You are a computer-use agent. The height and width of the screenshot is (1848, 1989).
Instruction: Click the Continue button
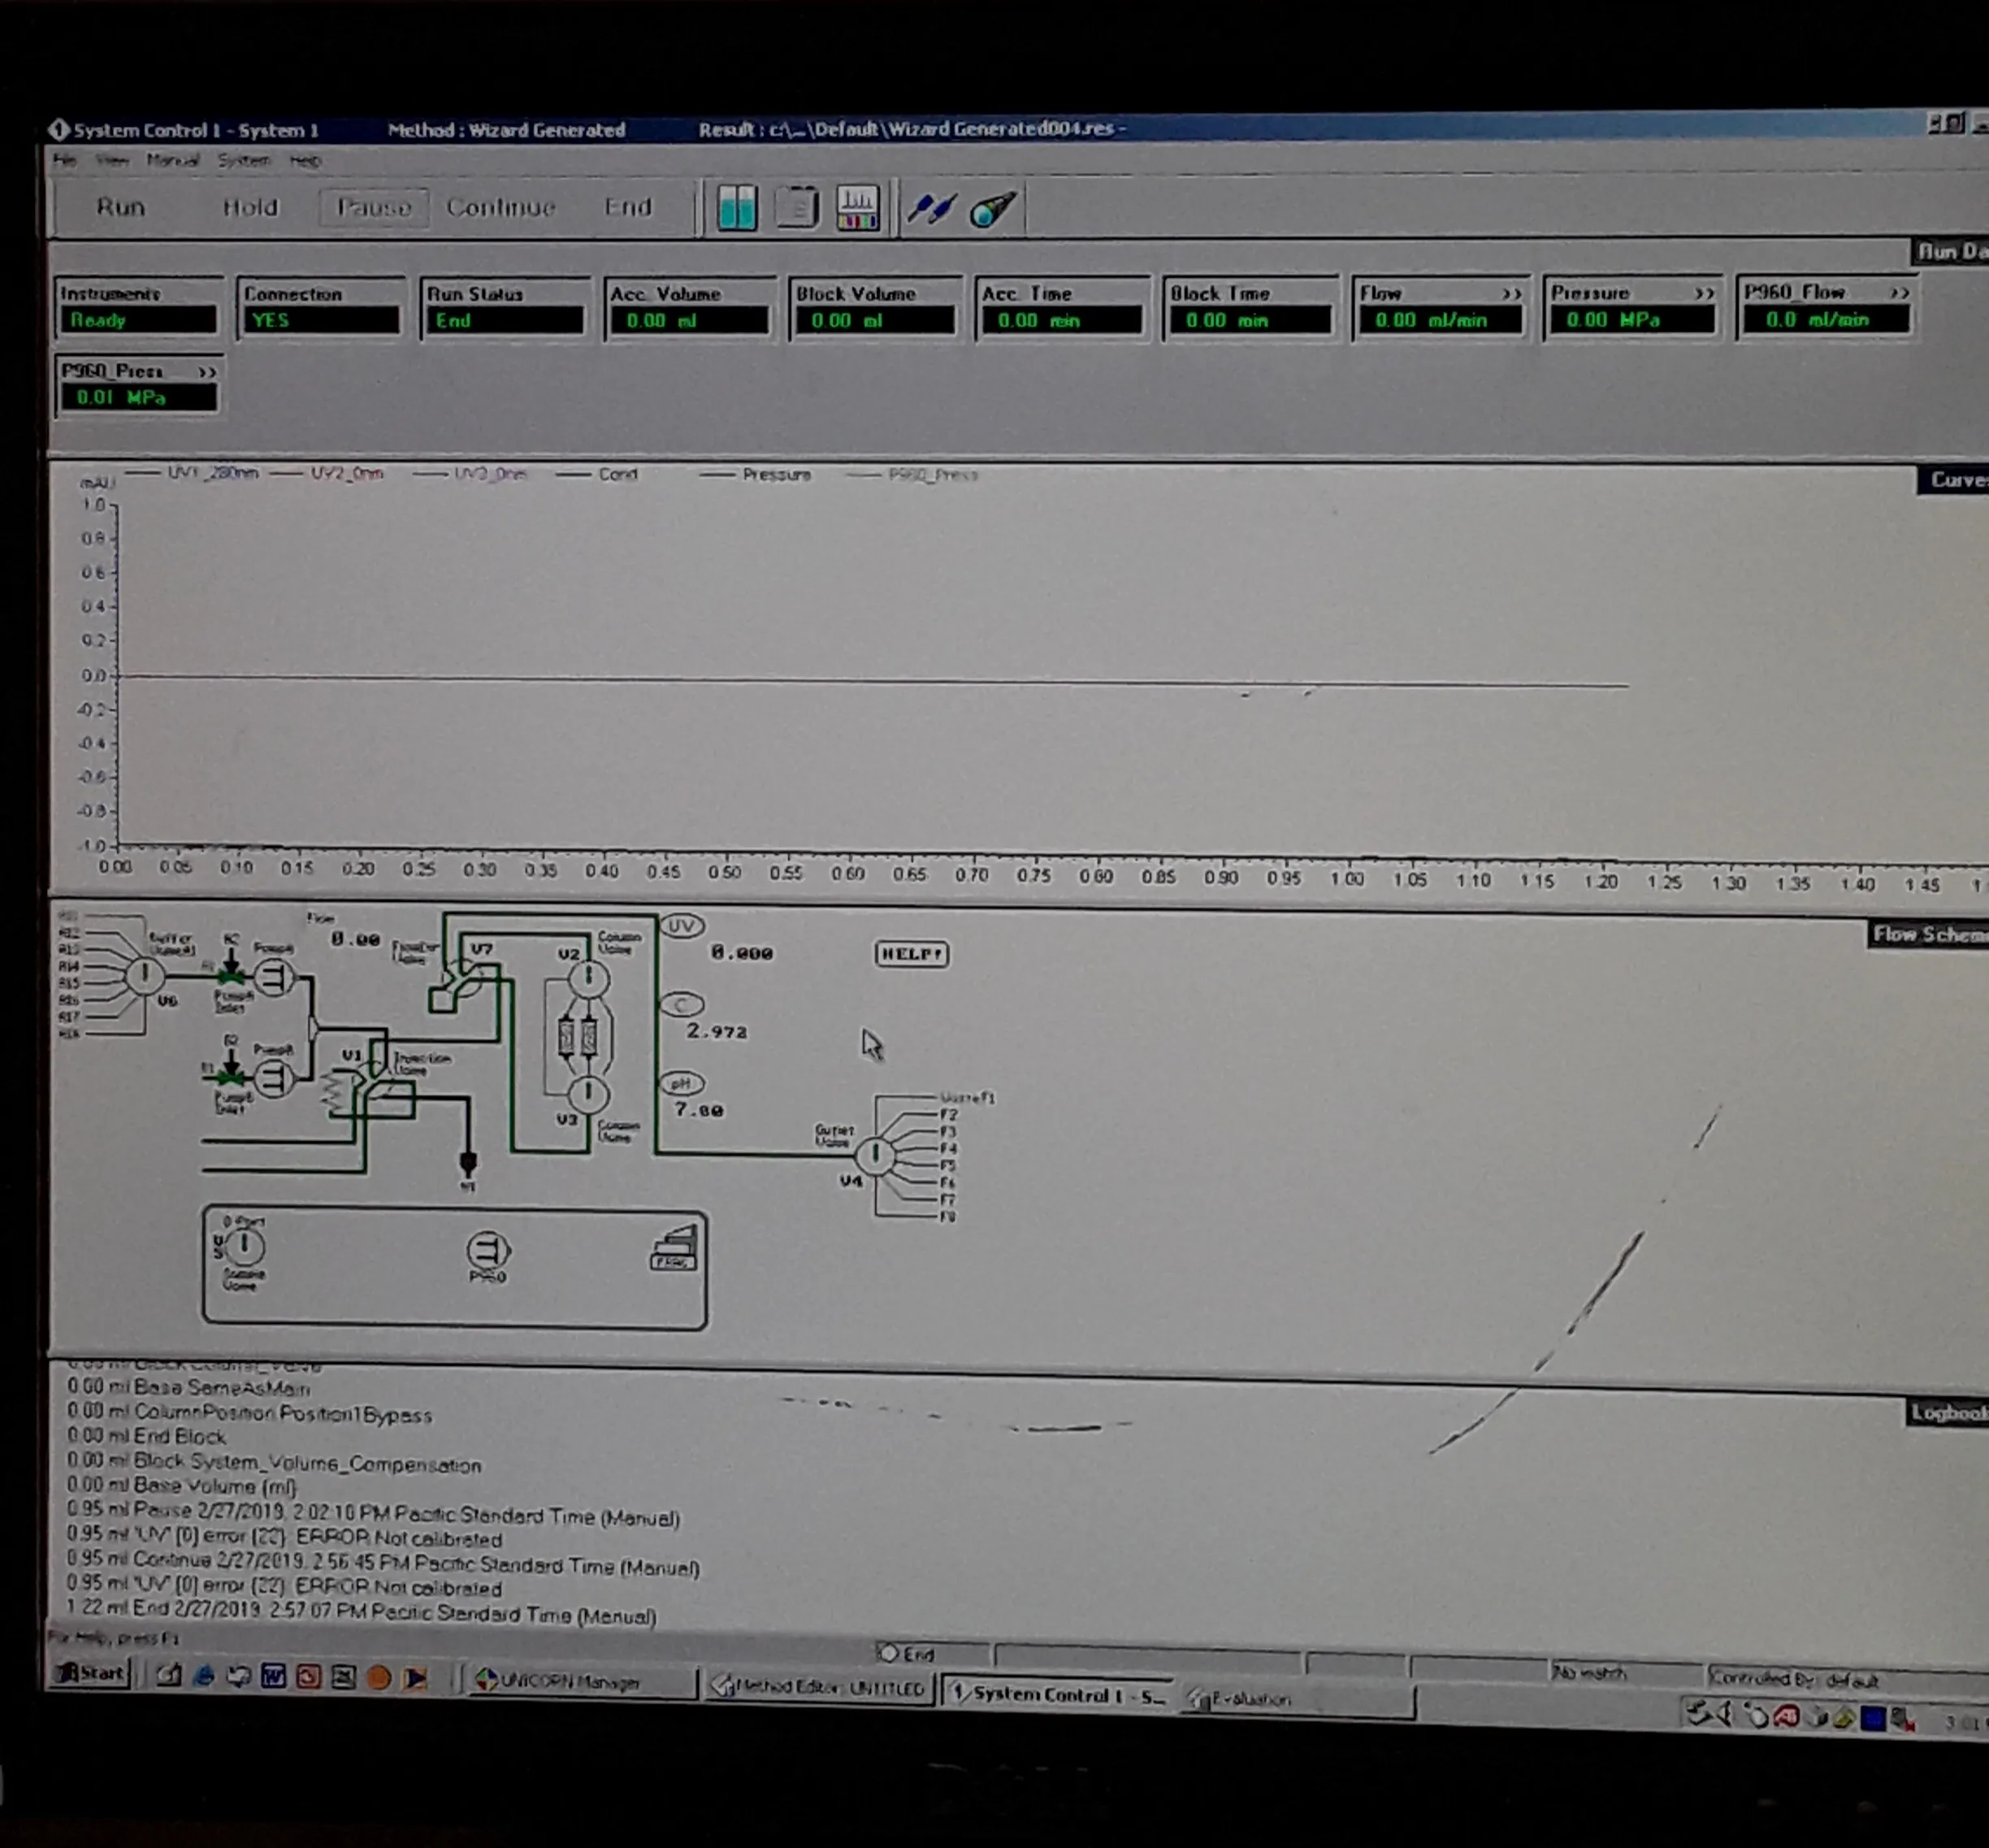tap(500, 207)
